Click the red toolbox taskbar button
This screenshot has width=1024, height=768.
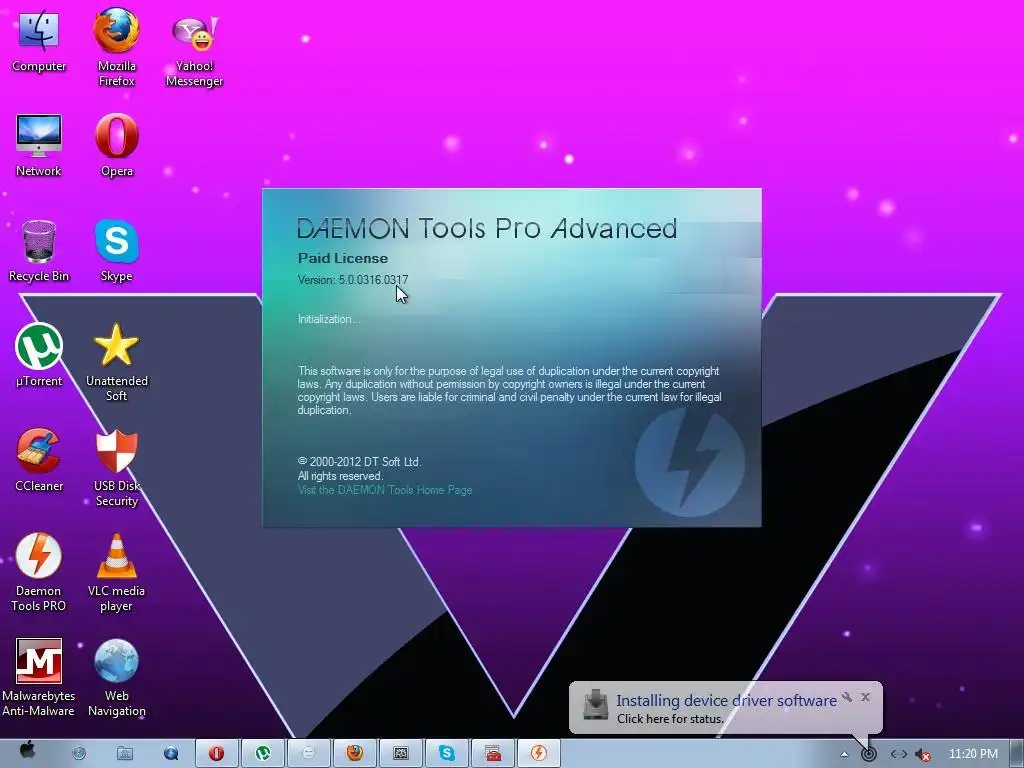click(x=493, y=753)
